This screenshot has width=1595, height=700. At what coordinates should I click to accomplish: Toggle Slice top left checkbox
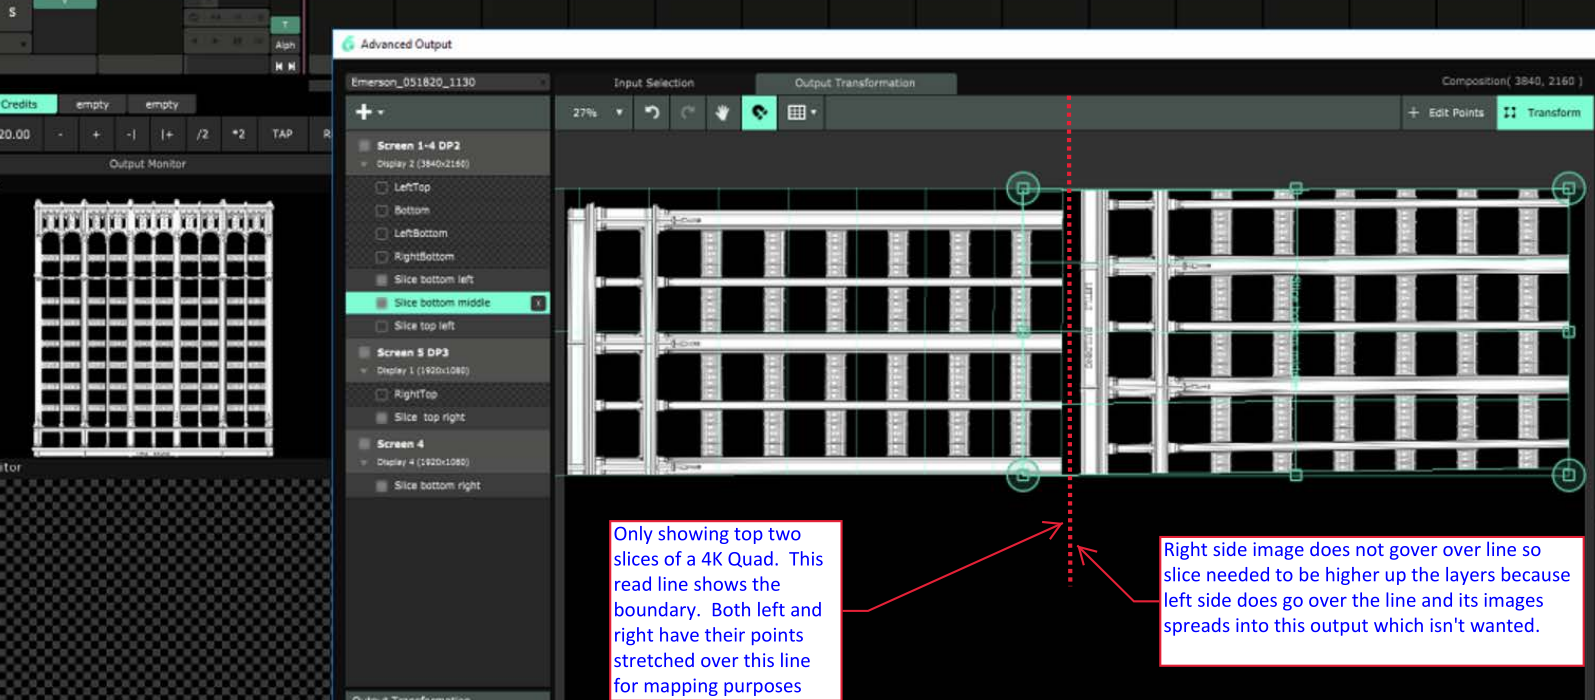point(382,326)
